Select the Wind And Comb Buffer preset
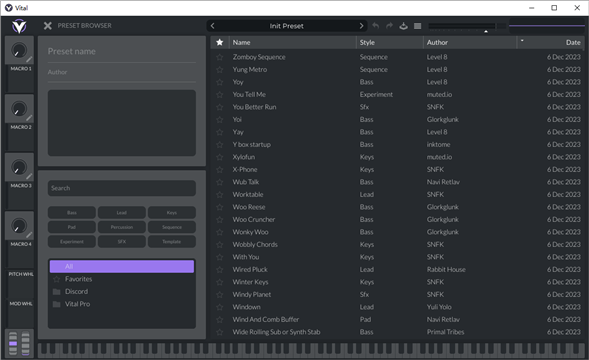This screenshot has width=589, height=360. click(397, 319)
